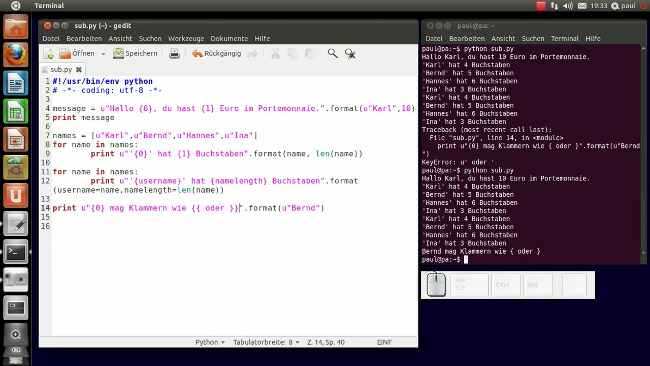The image size is (650, 366).
Task: Create new document in gedit toolbar
Action: (49, 53)
